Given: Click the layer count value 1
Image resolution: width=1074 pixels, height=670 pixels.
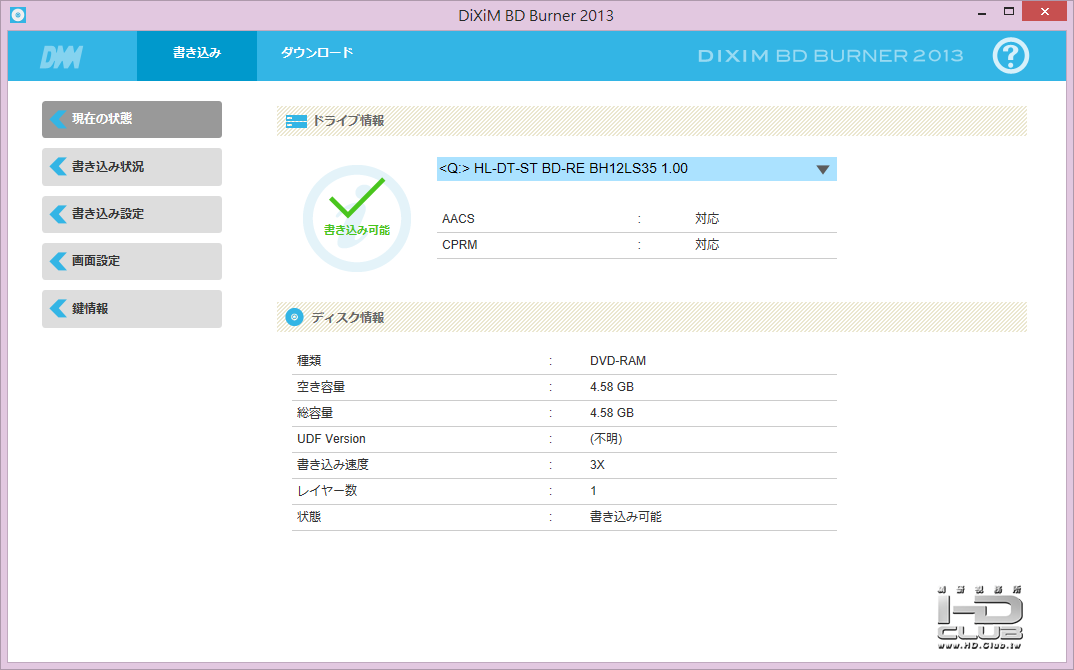Looking at the screenshot, I should point(593,491).
